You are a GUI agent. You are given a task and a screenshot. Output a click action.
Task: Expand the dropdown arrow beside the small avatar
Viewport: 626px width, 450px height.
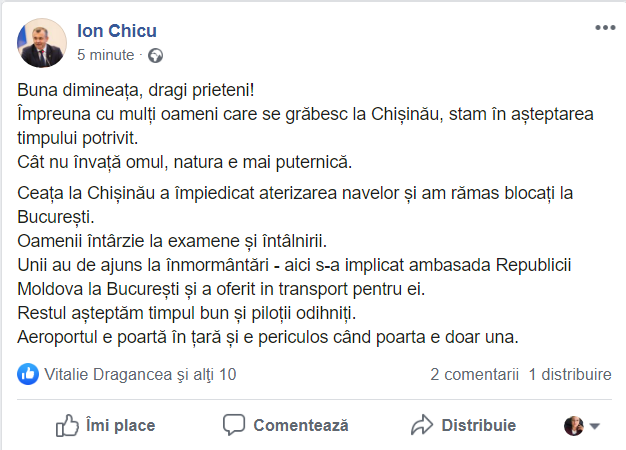pos(594,426)
